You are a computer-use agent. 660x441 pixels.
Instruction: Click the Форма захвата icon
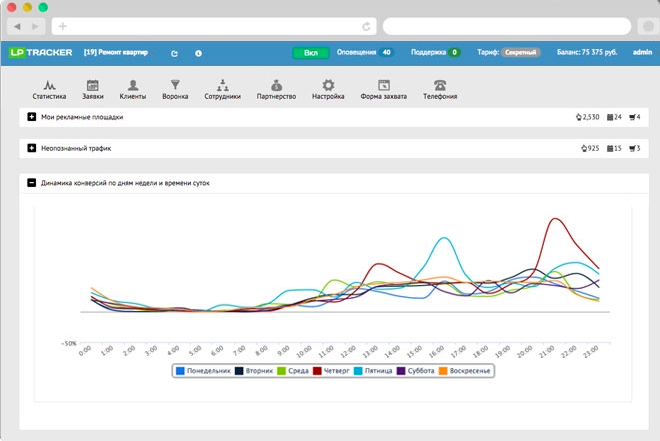tap(382, 86)
